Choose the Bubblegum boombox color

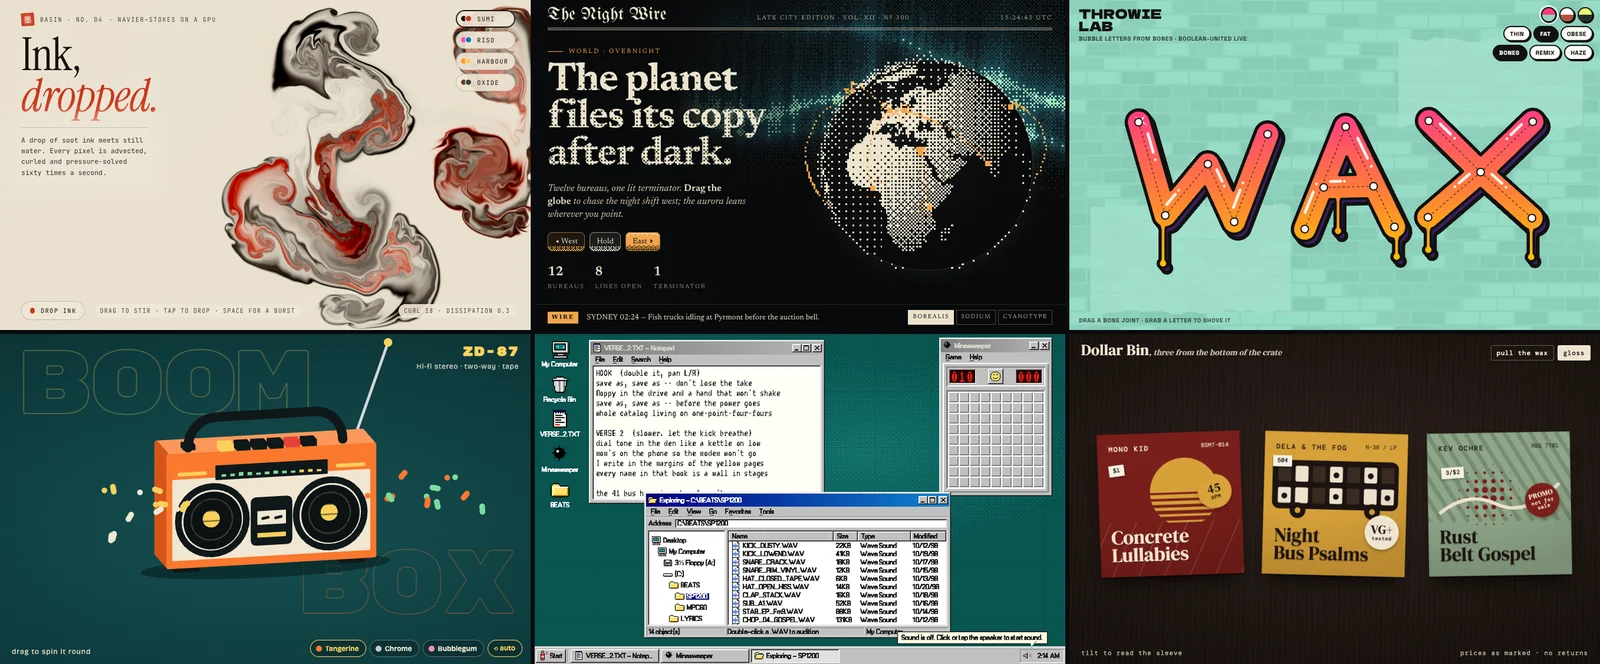(x=453, y=648)
